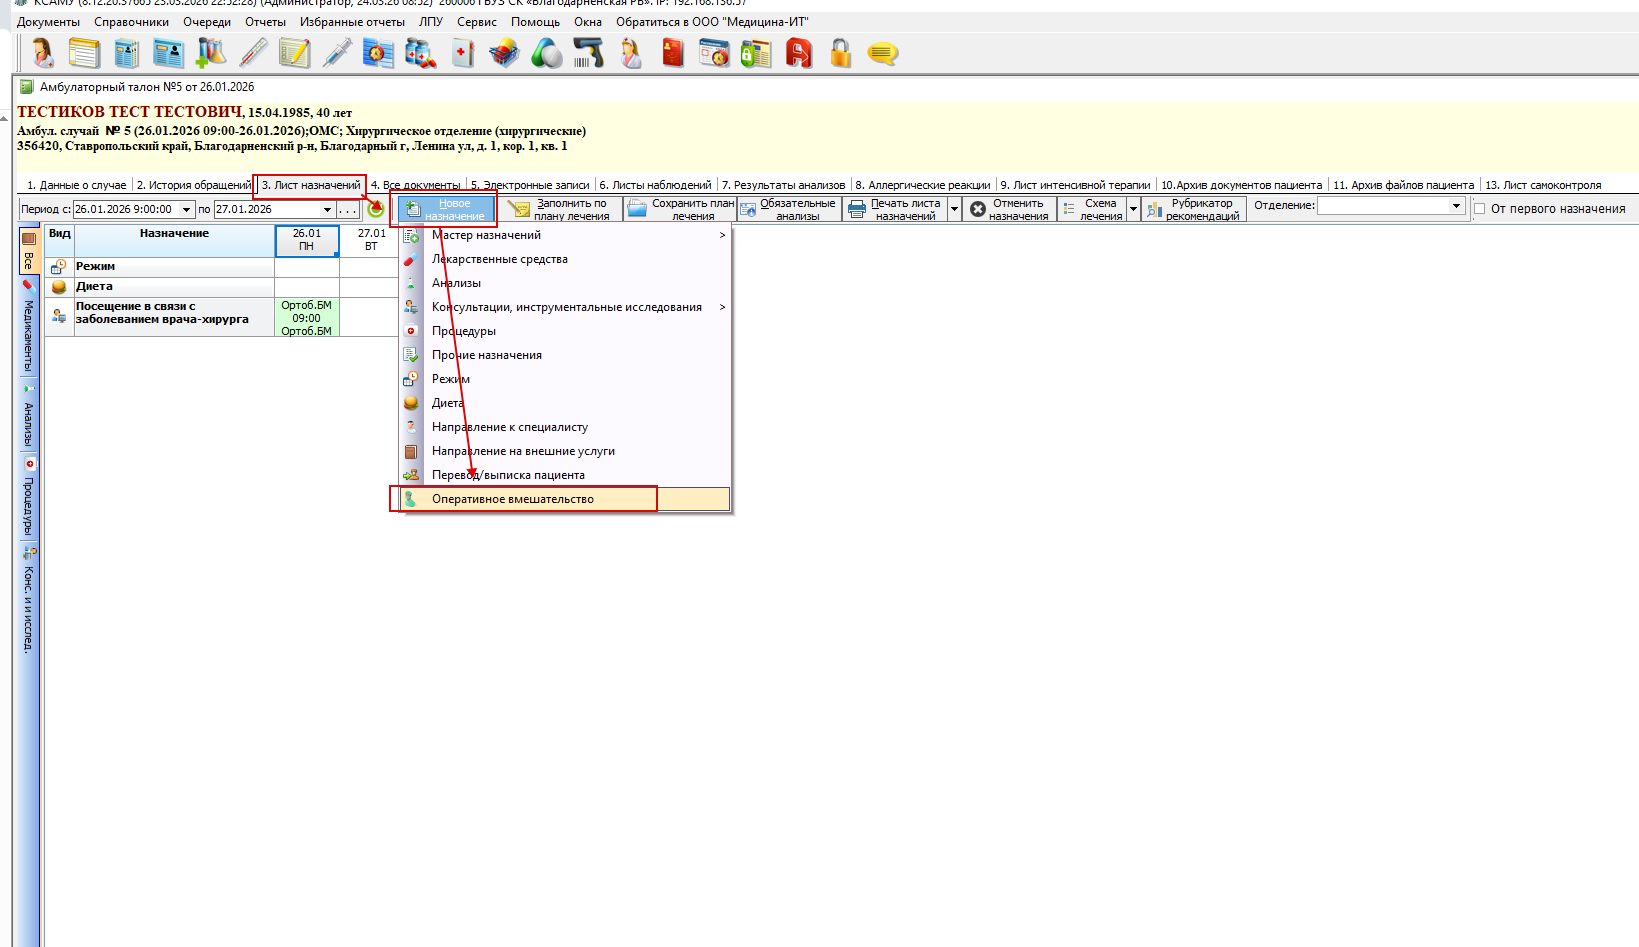Select 'Оперативное вмешательство' from the menu

513,499
